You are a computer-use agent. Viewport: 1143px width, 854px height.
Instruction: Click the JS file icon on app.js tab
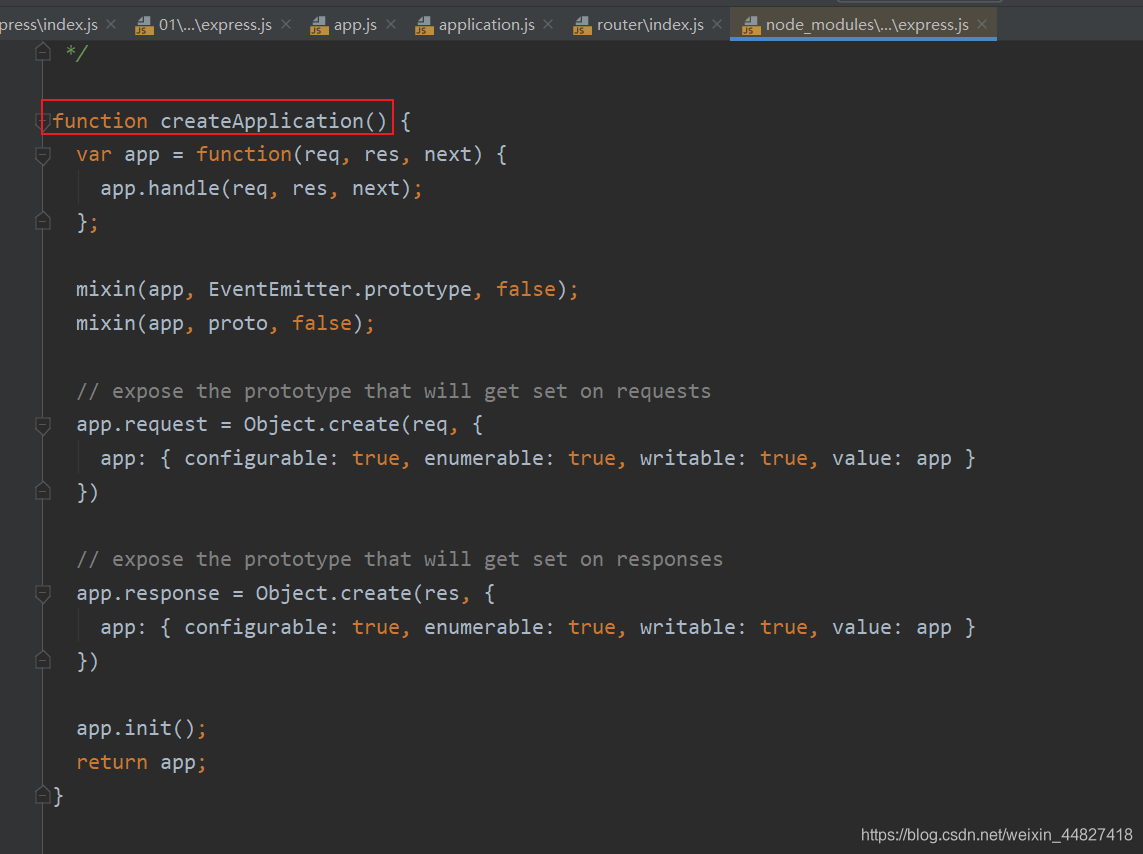pos(319,26)
